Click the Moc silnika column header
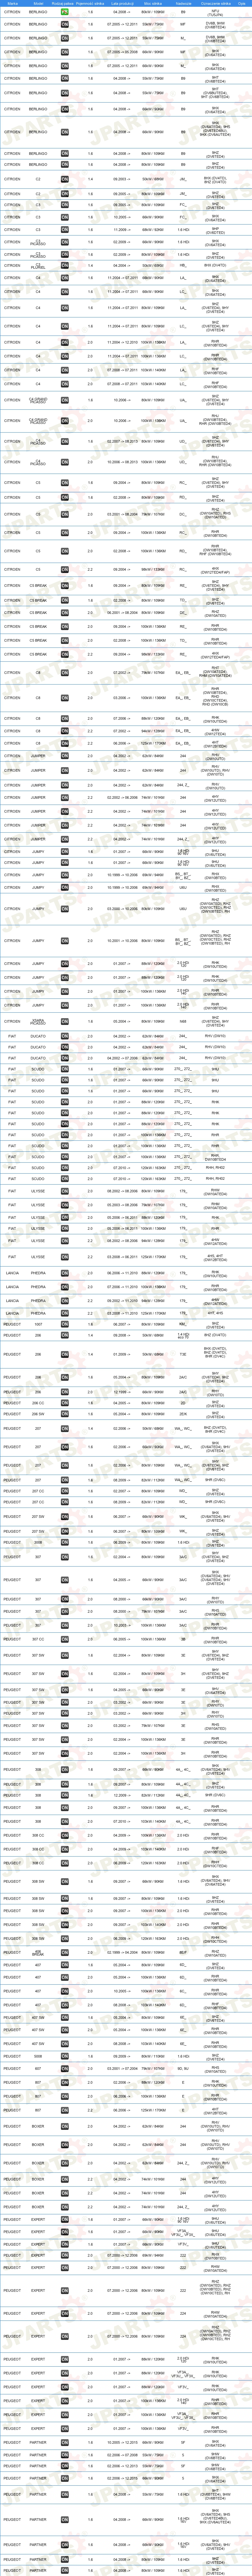 pyautogui.click(x=153, y=3)
